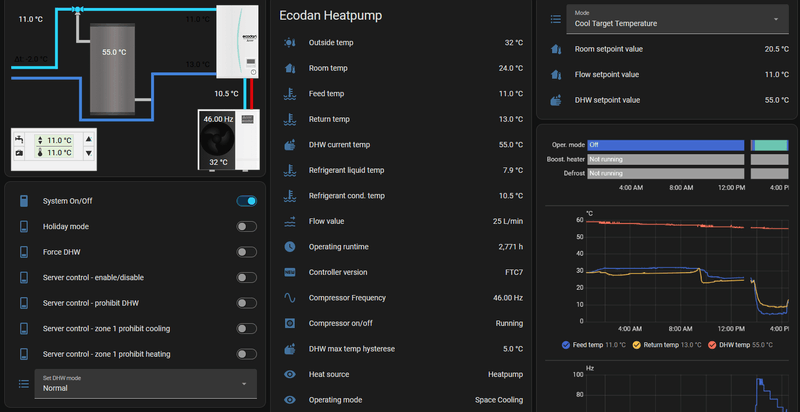Click the Outside temp sun thermometer icon
The height and width of the screenshot is (412, 800).
click(290, 43)
